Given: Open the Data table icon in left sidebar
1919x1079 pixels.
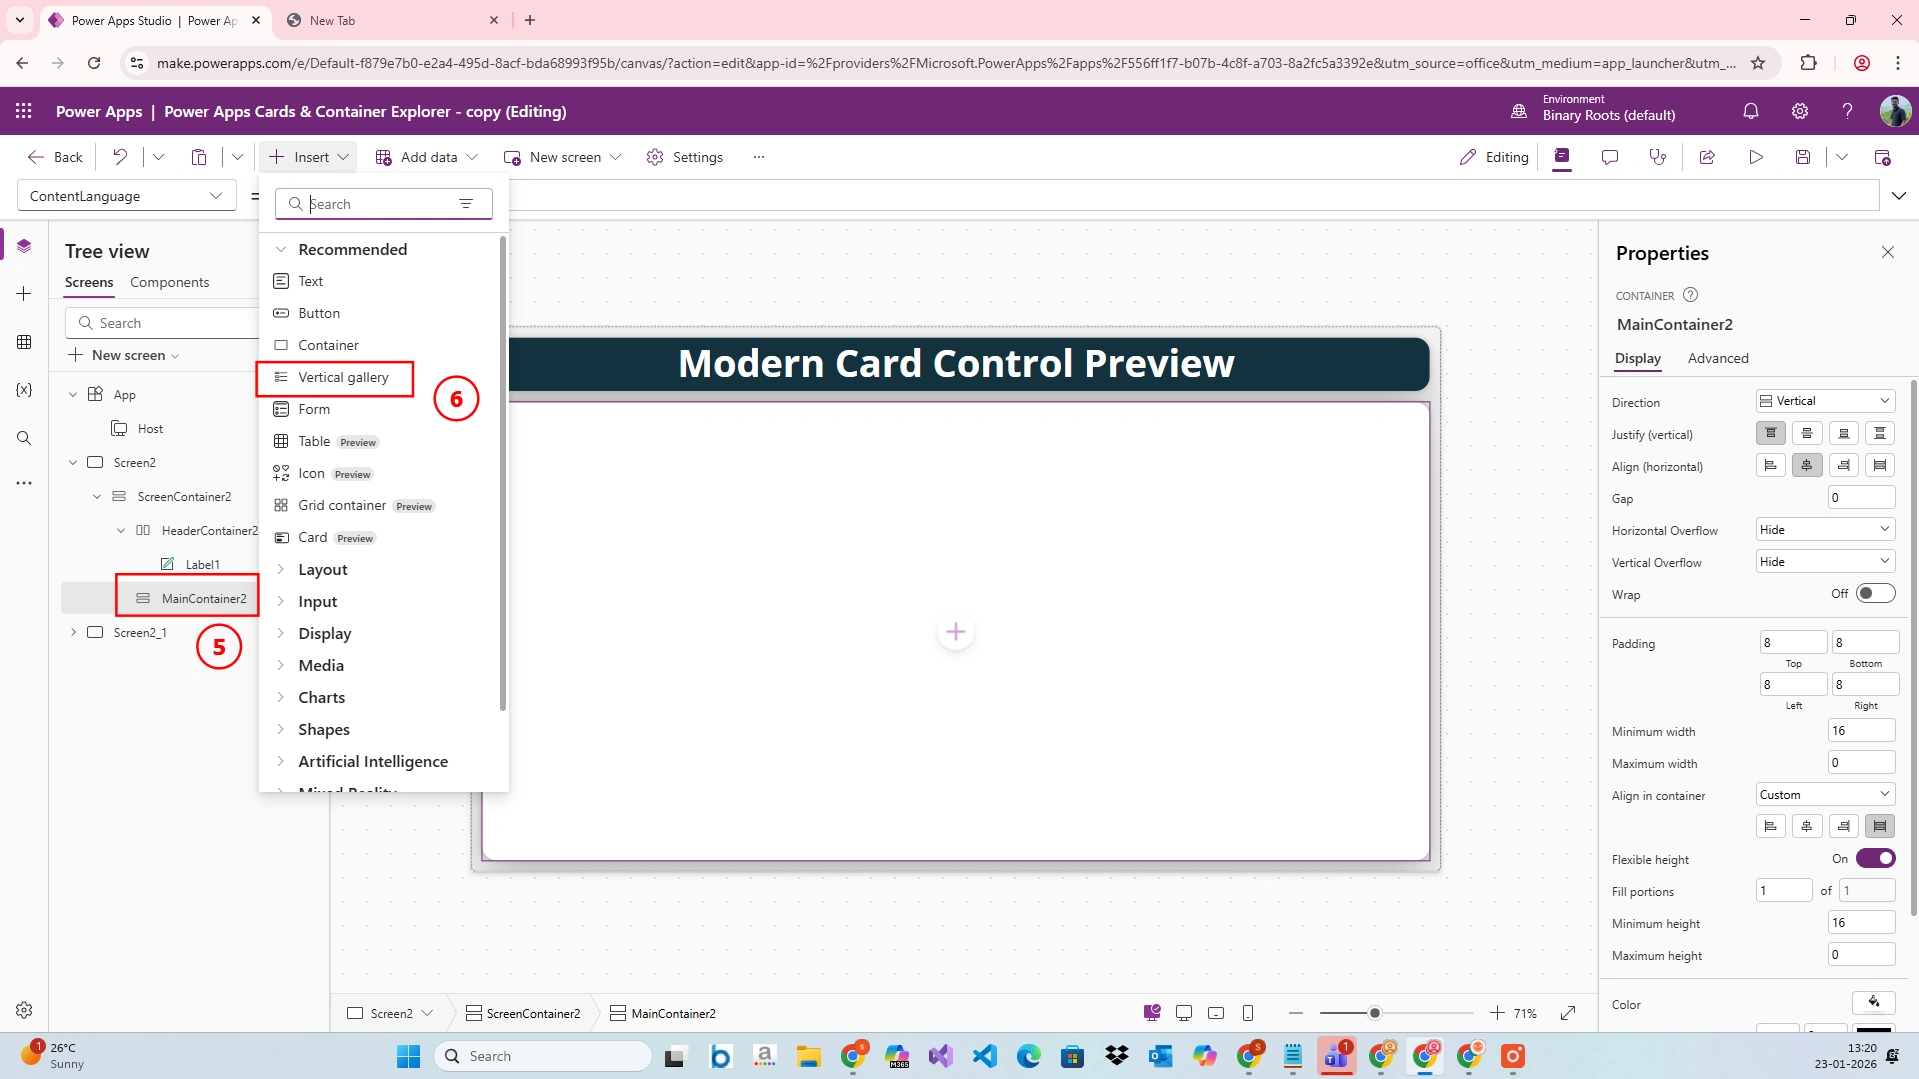Looking at the screenshot, I should tap(24, 342).
